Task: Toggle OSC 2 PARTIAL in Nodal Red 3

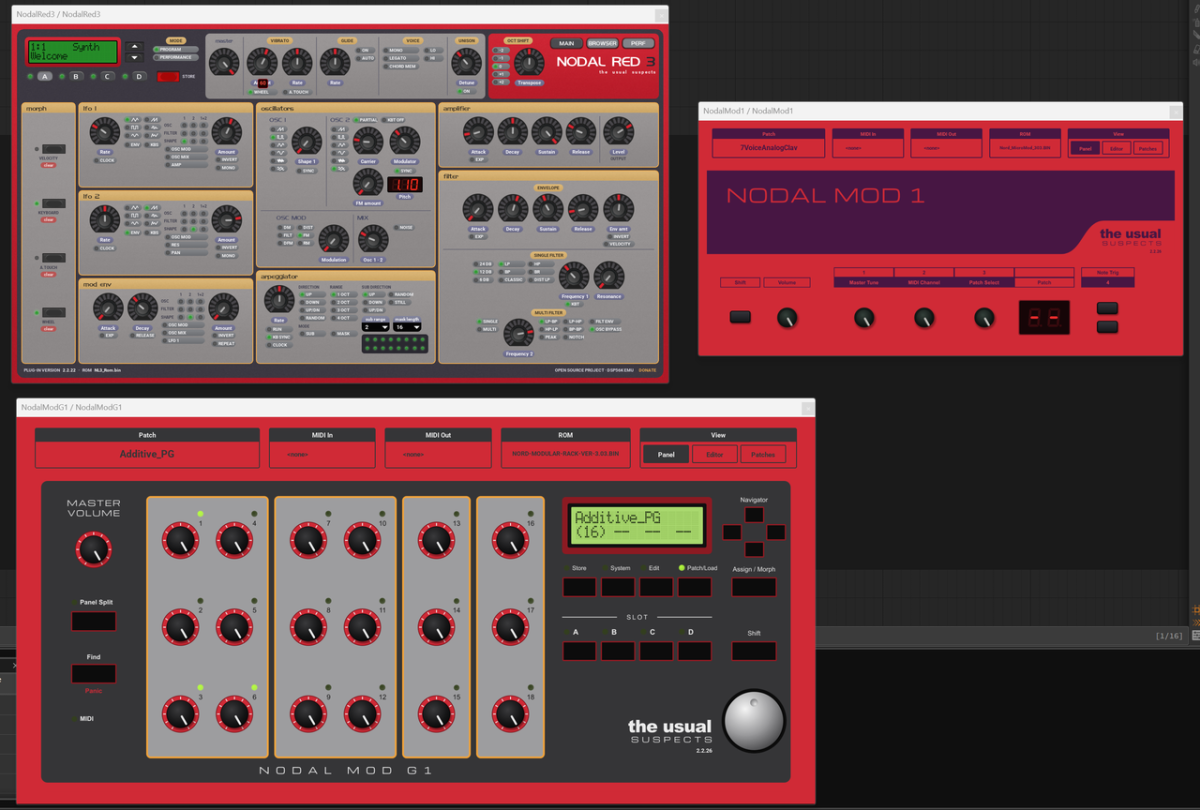Action: coord(367,120)
